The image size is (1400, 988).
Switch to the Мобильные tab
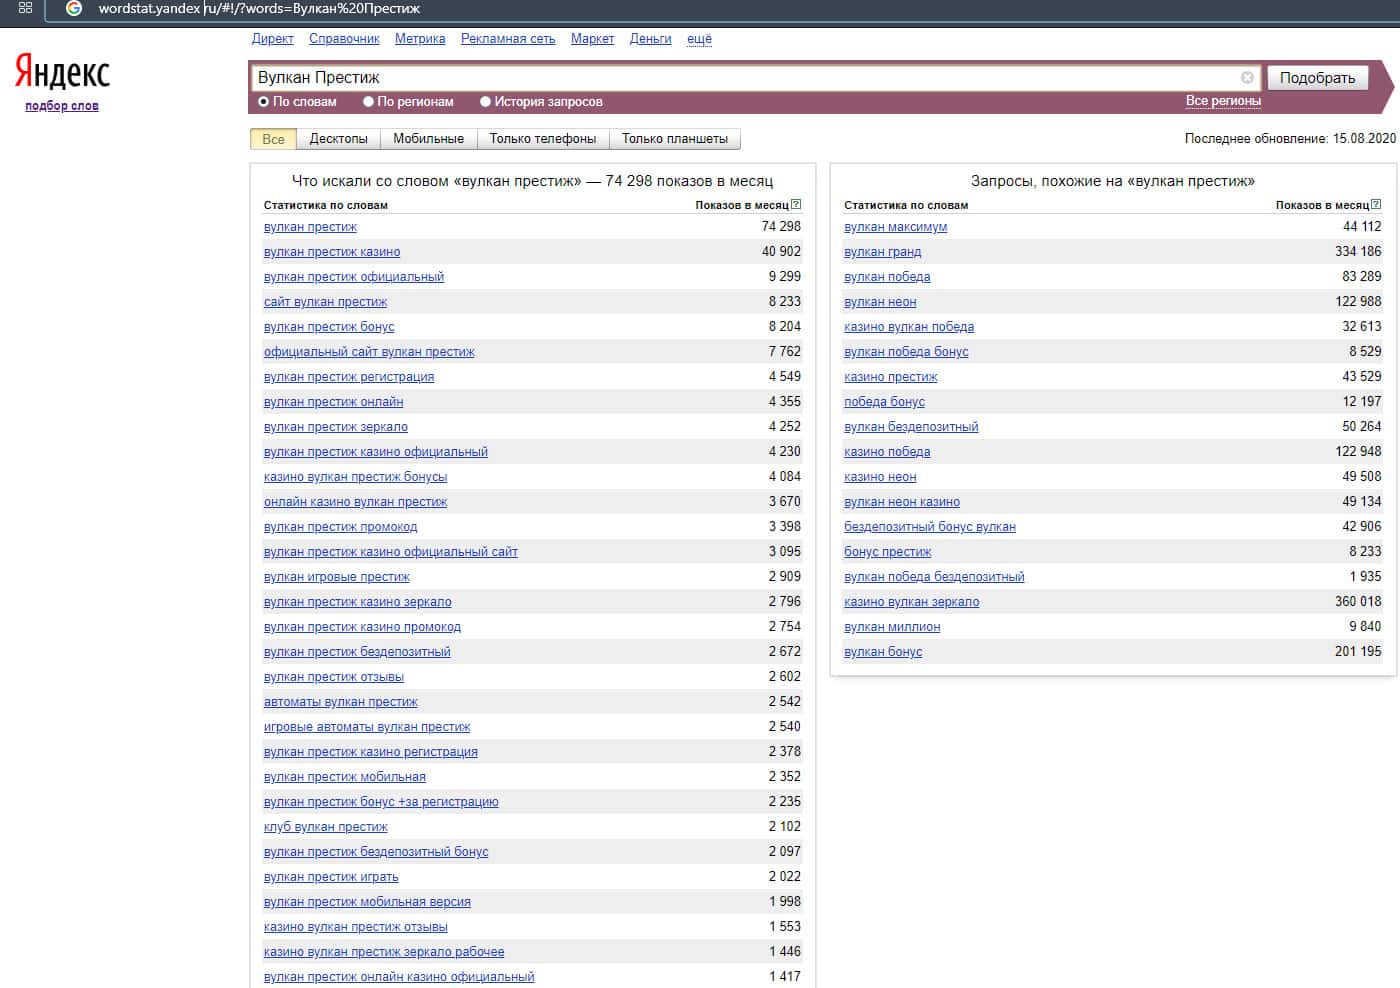(x=428, y=139)
